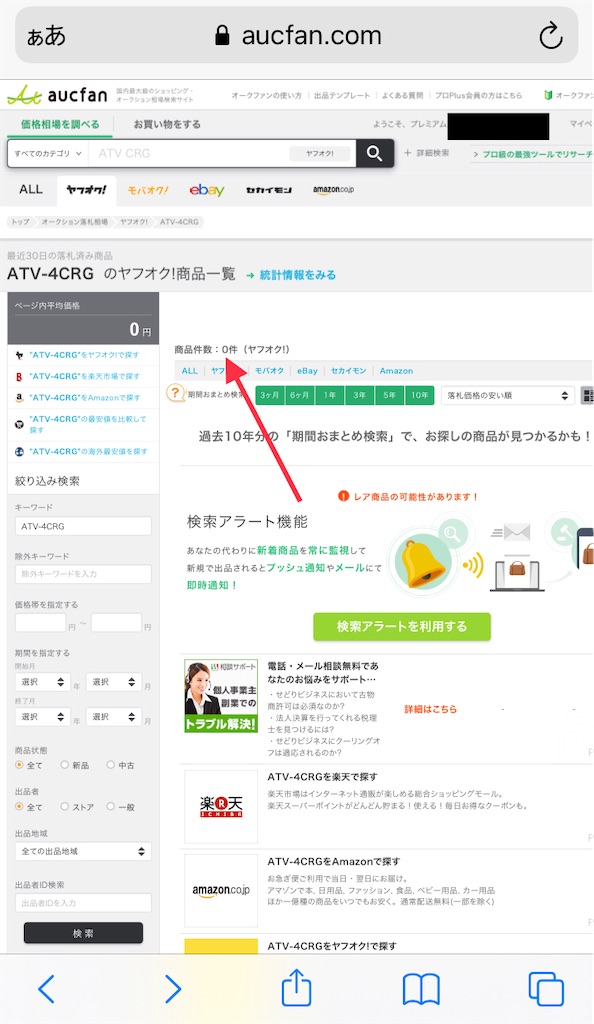594x1024 pixels.
Task: Open the 開始月 year dropdown
Action: pos(42,682)
